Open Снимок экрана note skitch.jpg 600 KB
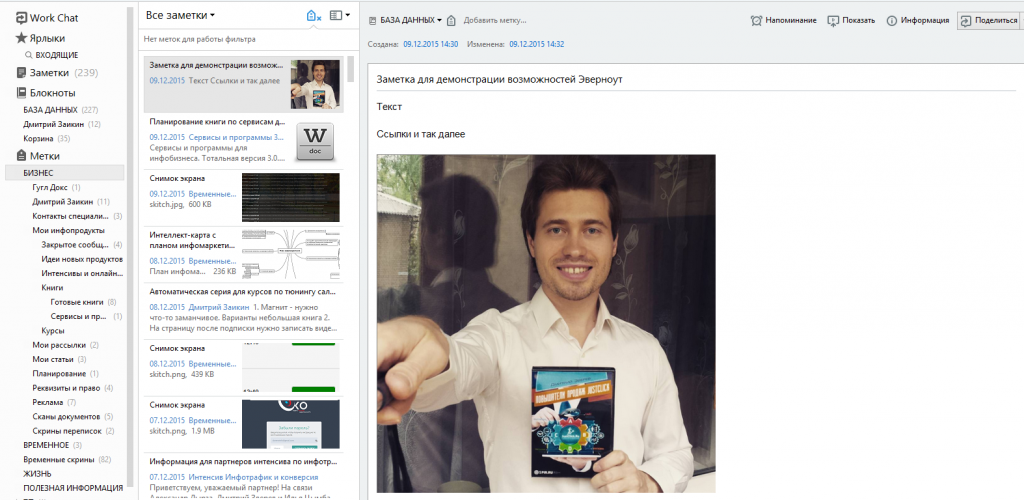The height and width of the screenshot is (500, 1024). click(x=244, y=198)
